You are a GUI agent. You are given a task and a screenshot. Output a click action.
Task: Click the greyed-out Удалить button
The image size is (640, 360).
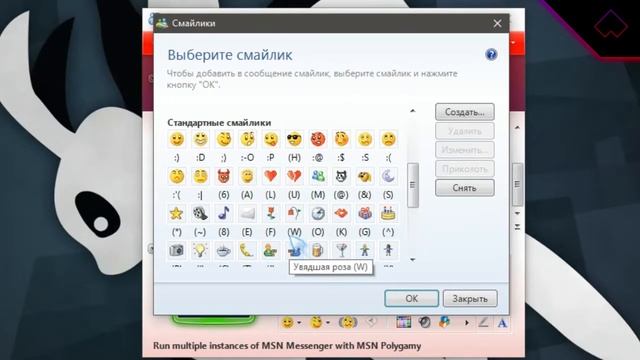[x=464, y=131]
